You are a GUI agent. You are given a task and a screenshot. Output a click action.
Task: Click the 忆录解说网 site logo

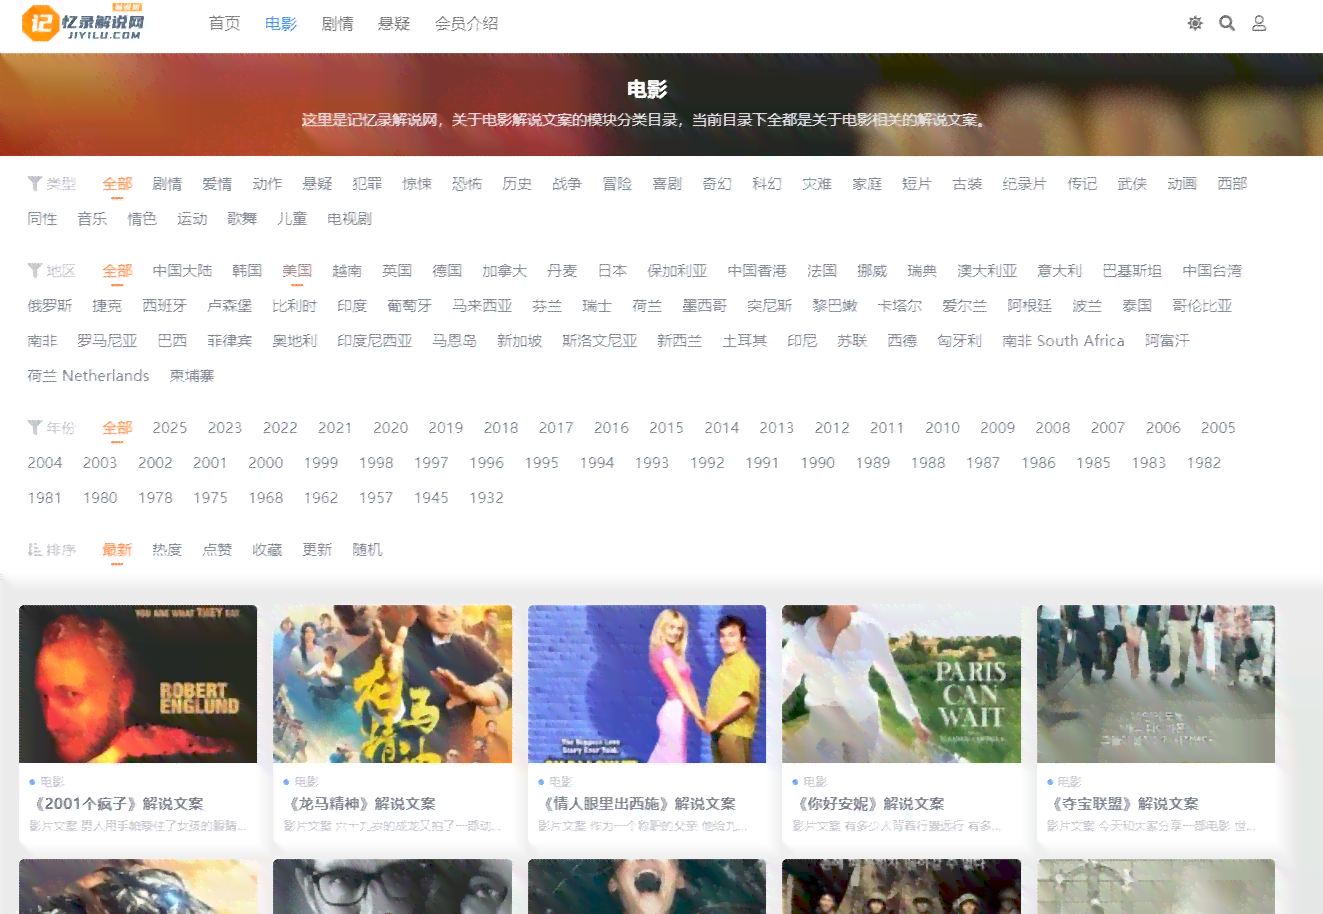(85, 23)
